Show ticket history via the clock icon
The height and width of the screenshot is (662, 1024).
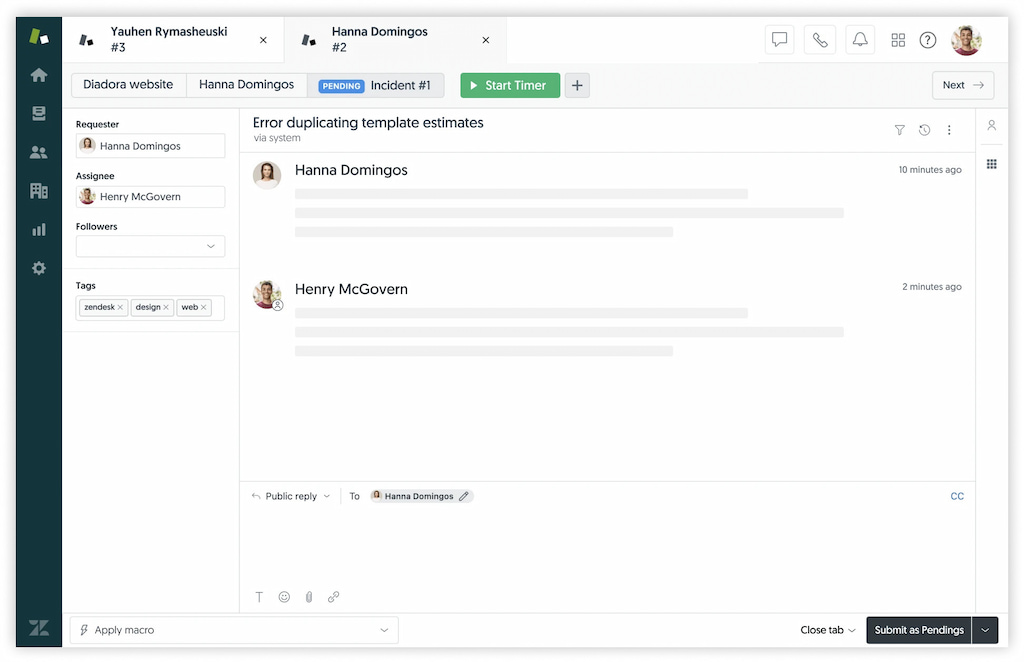pyautogui.click(x=924, y=130)
